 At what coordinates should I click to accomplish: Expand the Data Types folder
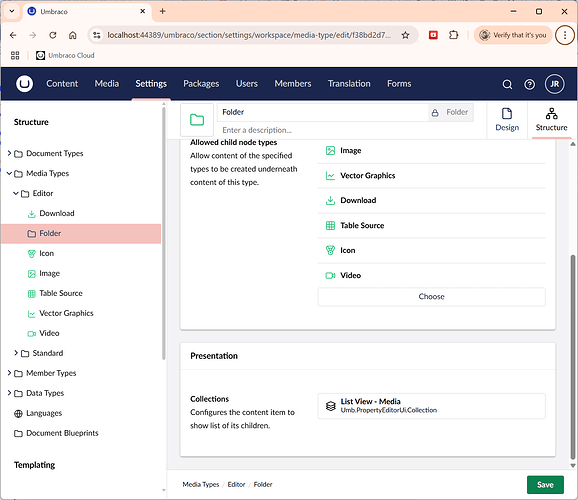click(x=9, y=393)
